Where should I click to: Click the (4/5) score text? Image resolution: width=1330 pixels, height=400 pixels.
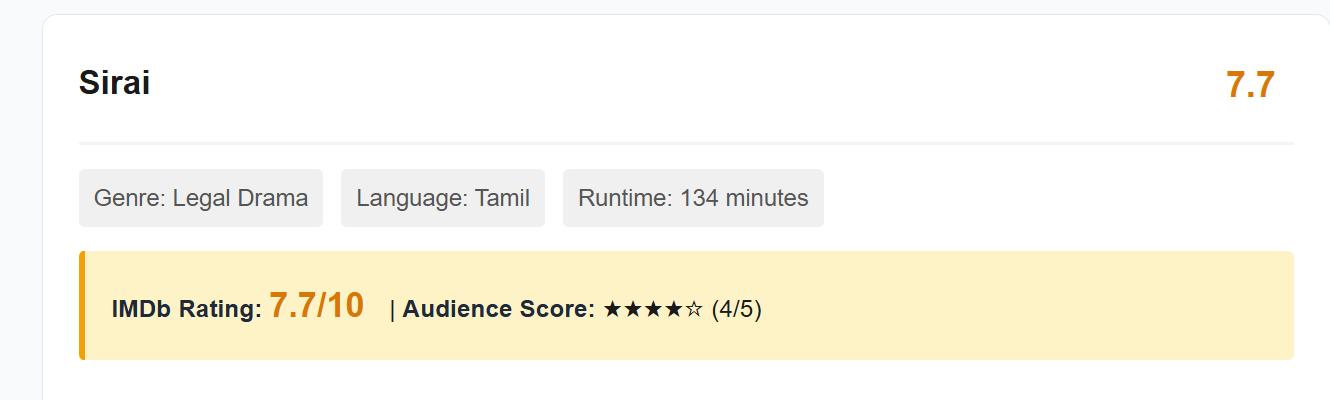(737, 310)
